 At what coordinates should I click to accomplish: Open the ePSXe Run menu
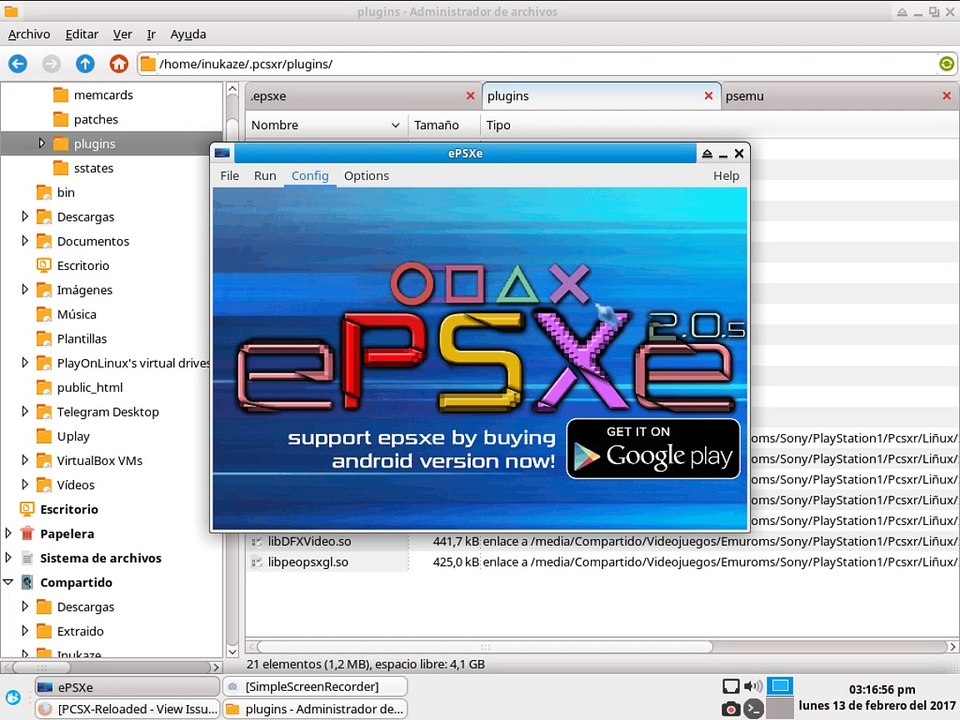click(x=265, y=176)
